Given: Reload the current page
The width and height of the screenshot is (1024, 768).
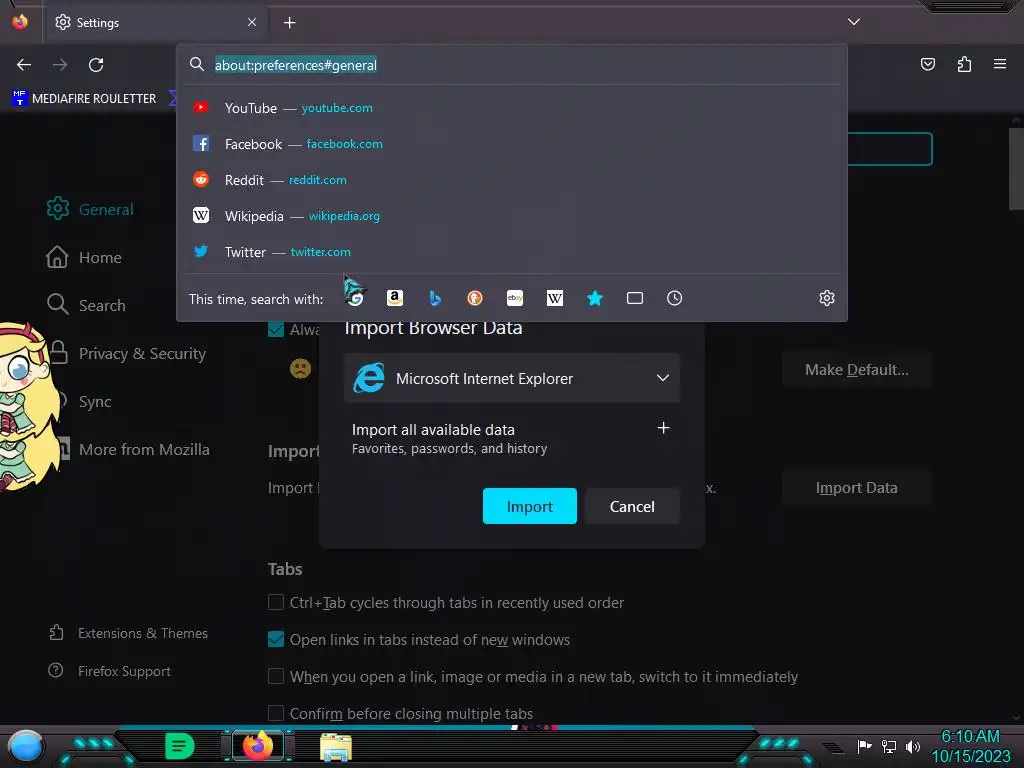Looking at the screenshot, I should 96,65.
